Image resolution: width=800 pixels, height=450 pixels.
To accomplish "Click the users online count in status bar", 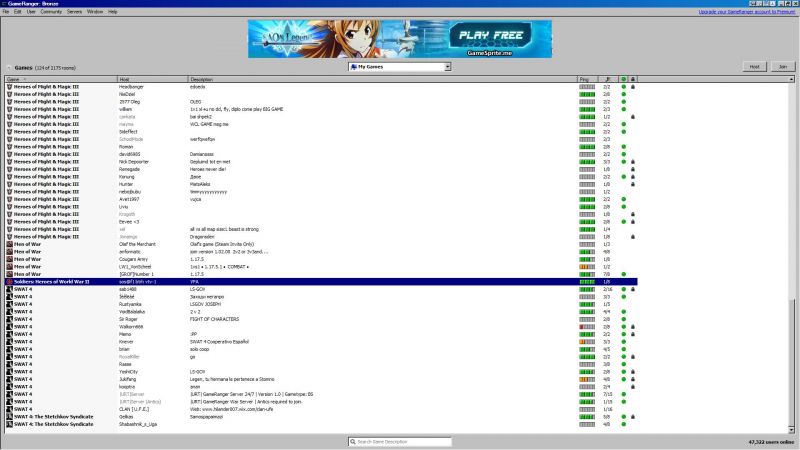I will (x=771, y=442).
